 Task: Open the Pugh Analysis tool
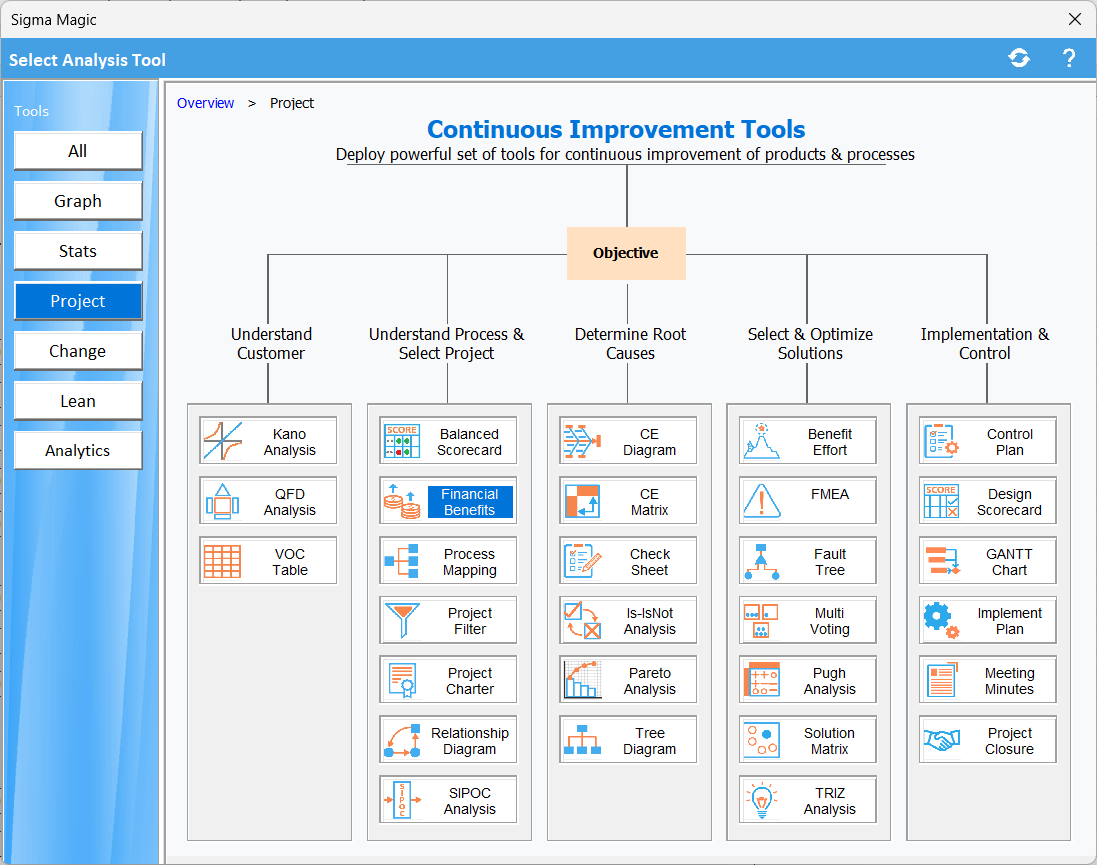coord(829,681)
